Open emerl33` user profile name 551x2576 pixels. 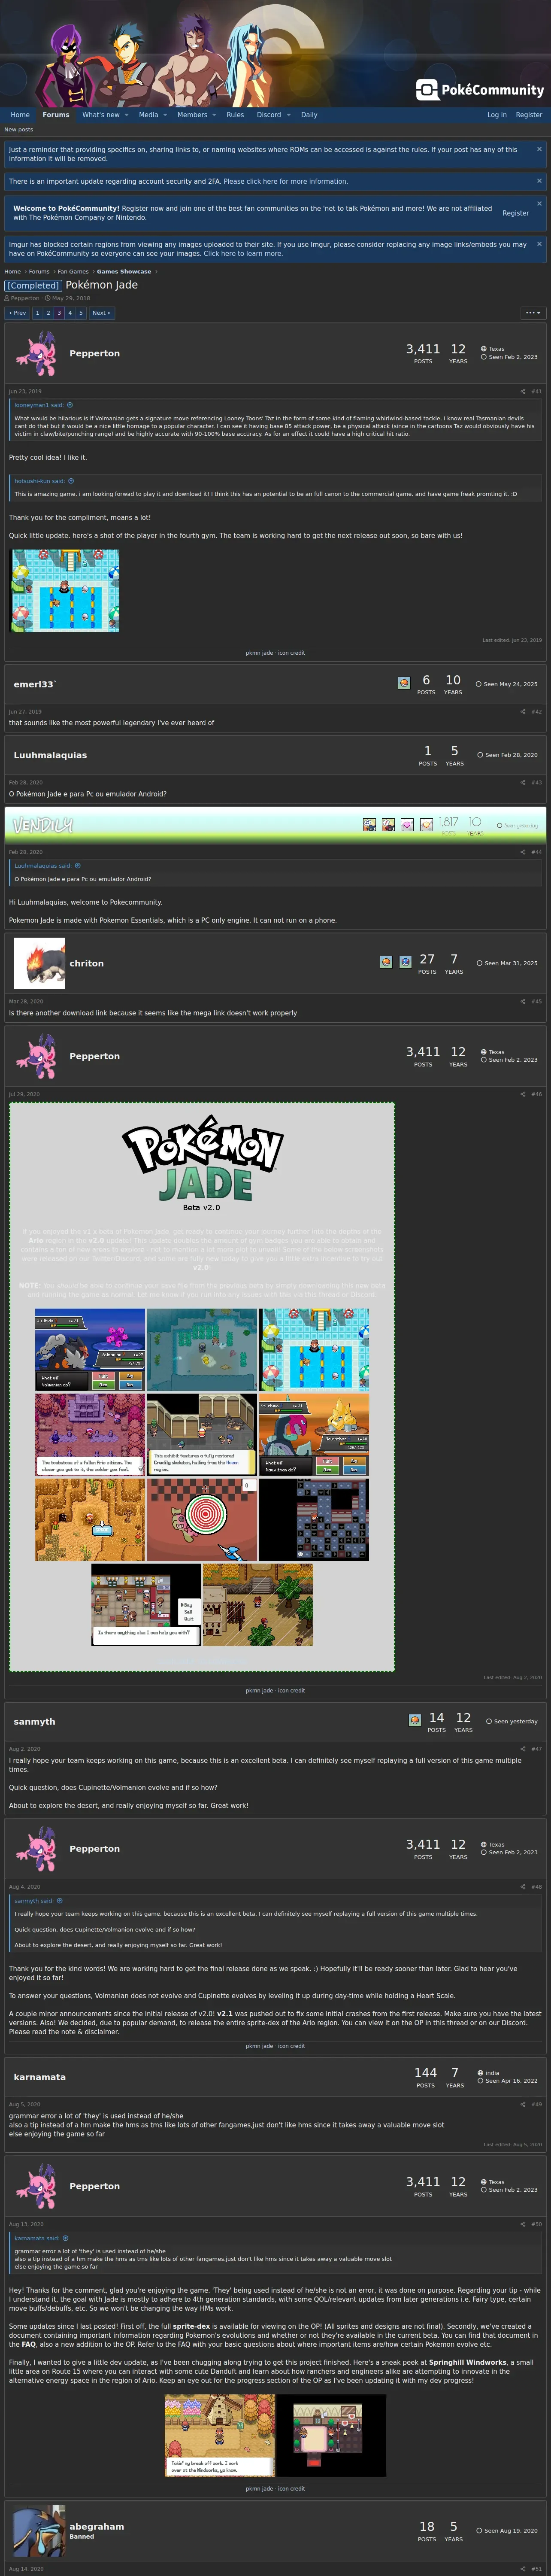(35, 684)
